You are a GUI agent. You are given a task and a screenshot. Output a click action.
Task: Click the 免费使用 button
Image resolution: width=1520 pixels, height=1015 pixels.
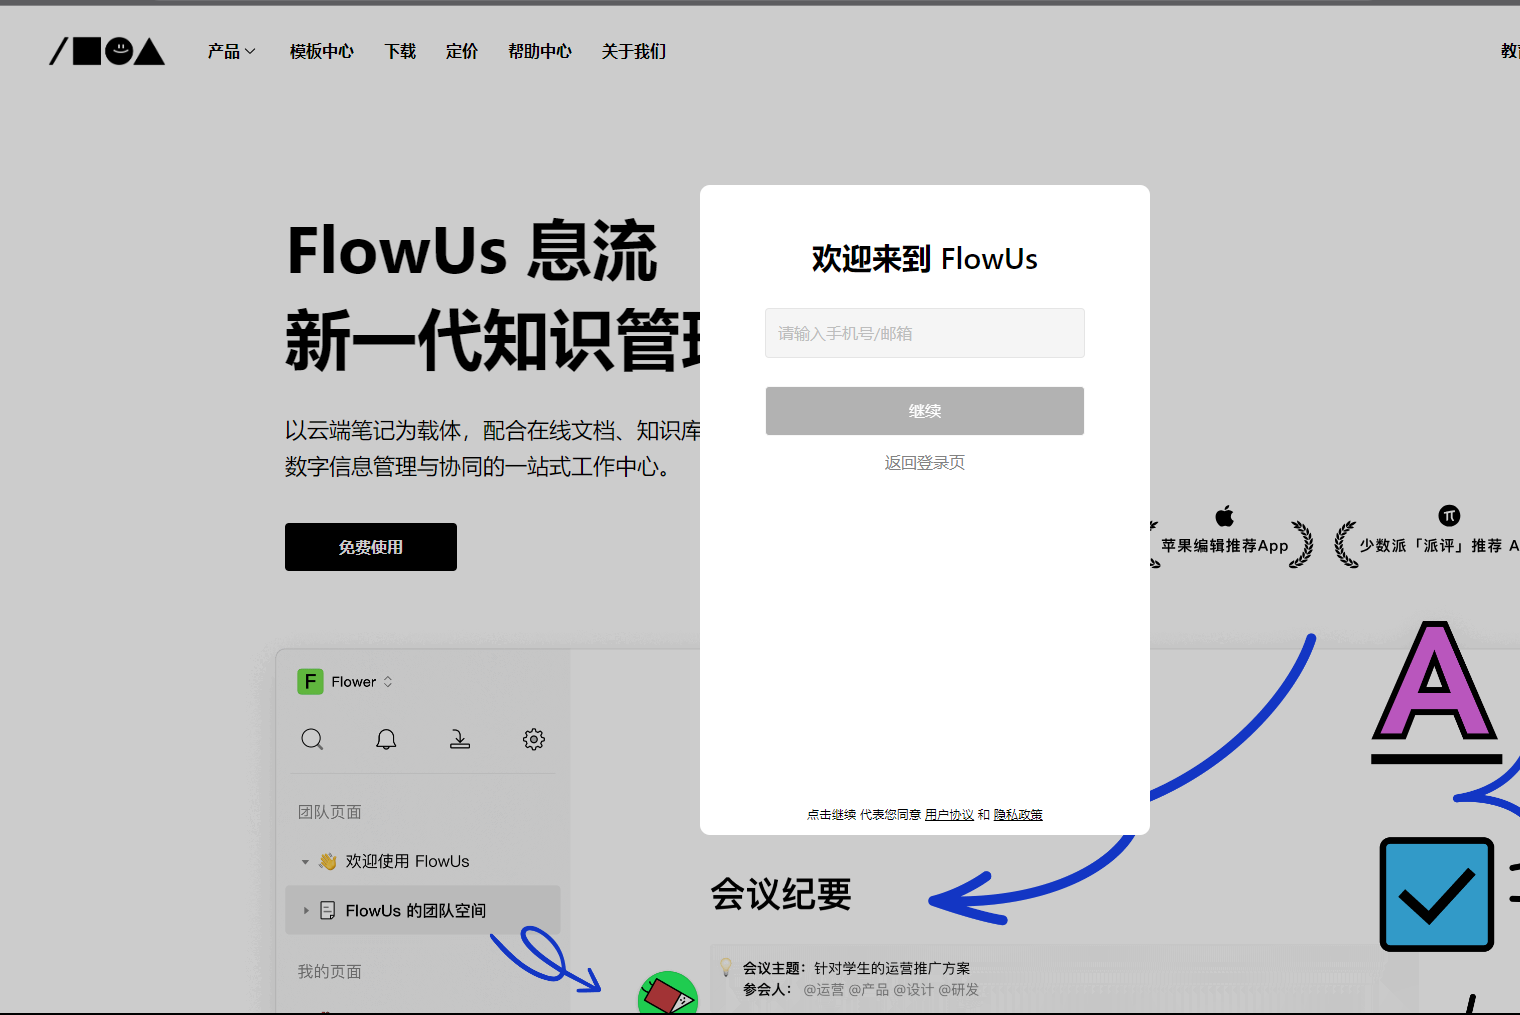click(x=370, y=547)
